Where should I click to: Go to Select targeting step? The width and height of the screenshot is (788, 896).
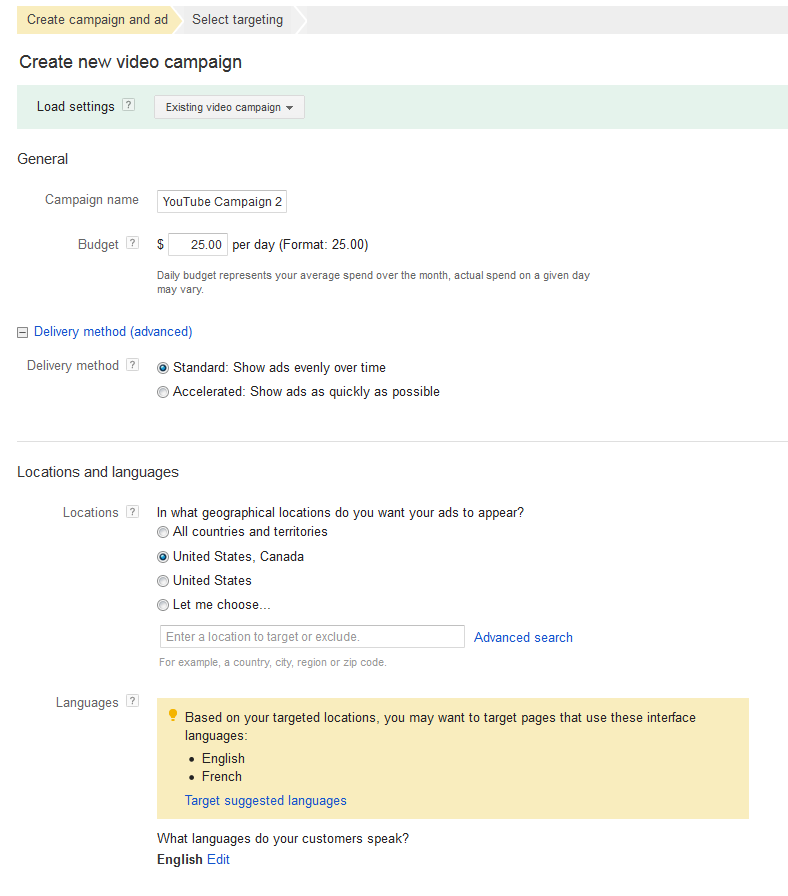[238, 20]
